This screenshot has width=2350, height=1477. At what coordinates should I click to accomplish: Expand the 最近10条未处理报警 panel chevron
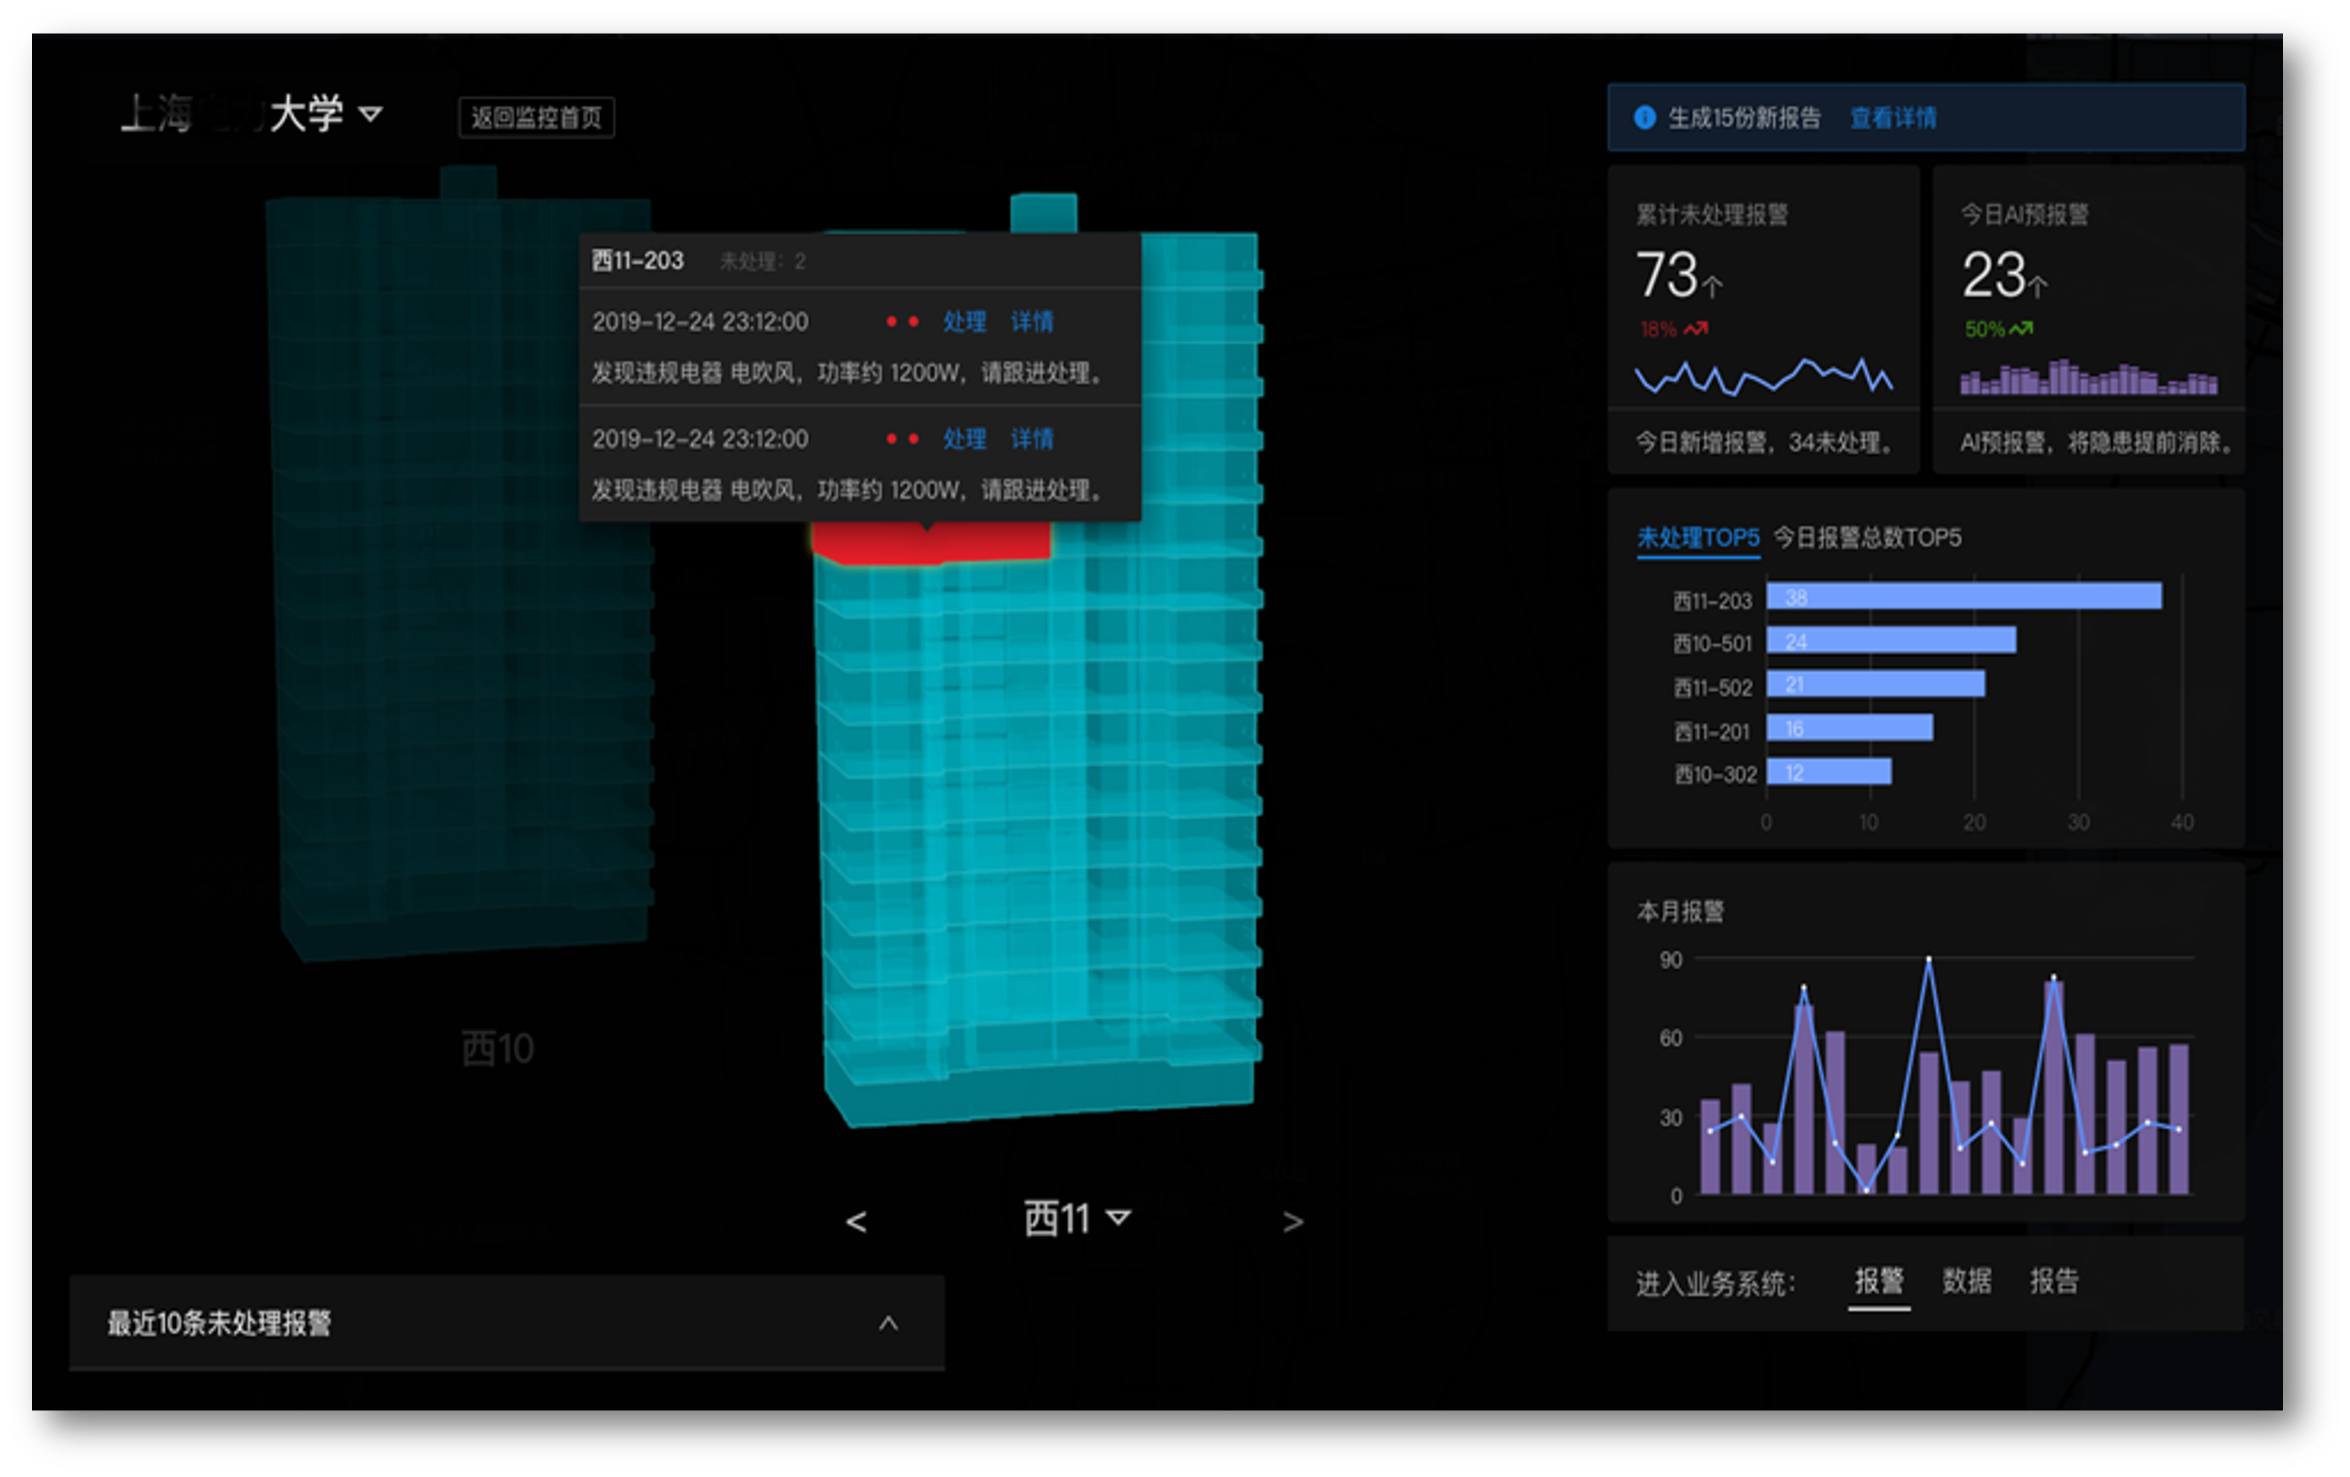pyautogui.click(x=888, y=1323)
